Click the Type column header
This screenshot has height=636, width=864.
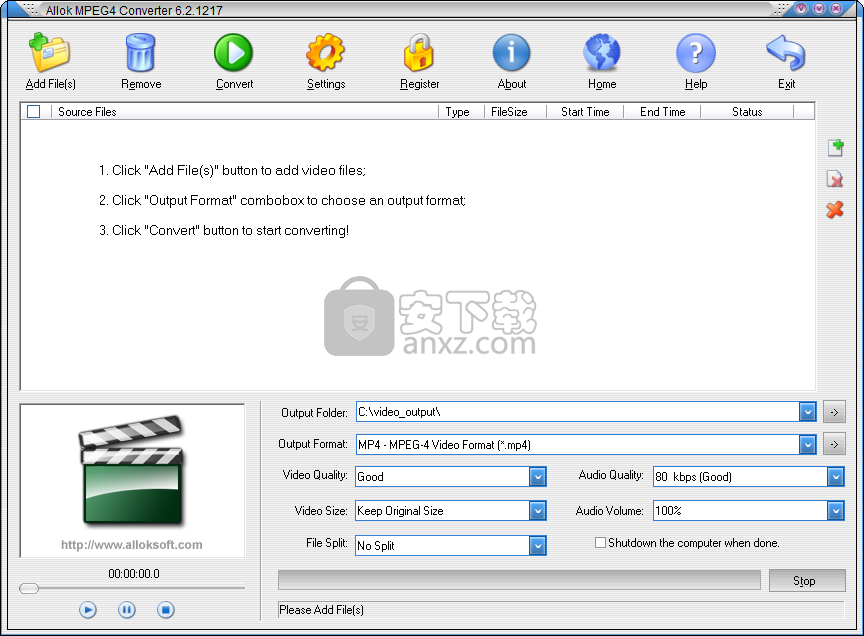click(461, 111)
